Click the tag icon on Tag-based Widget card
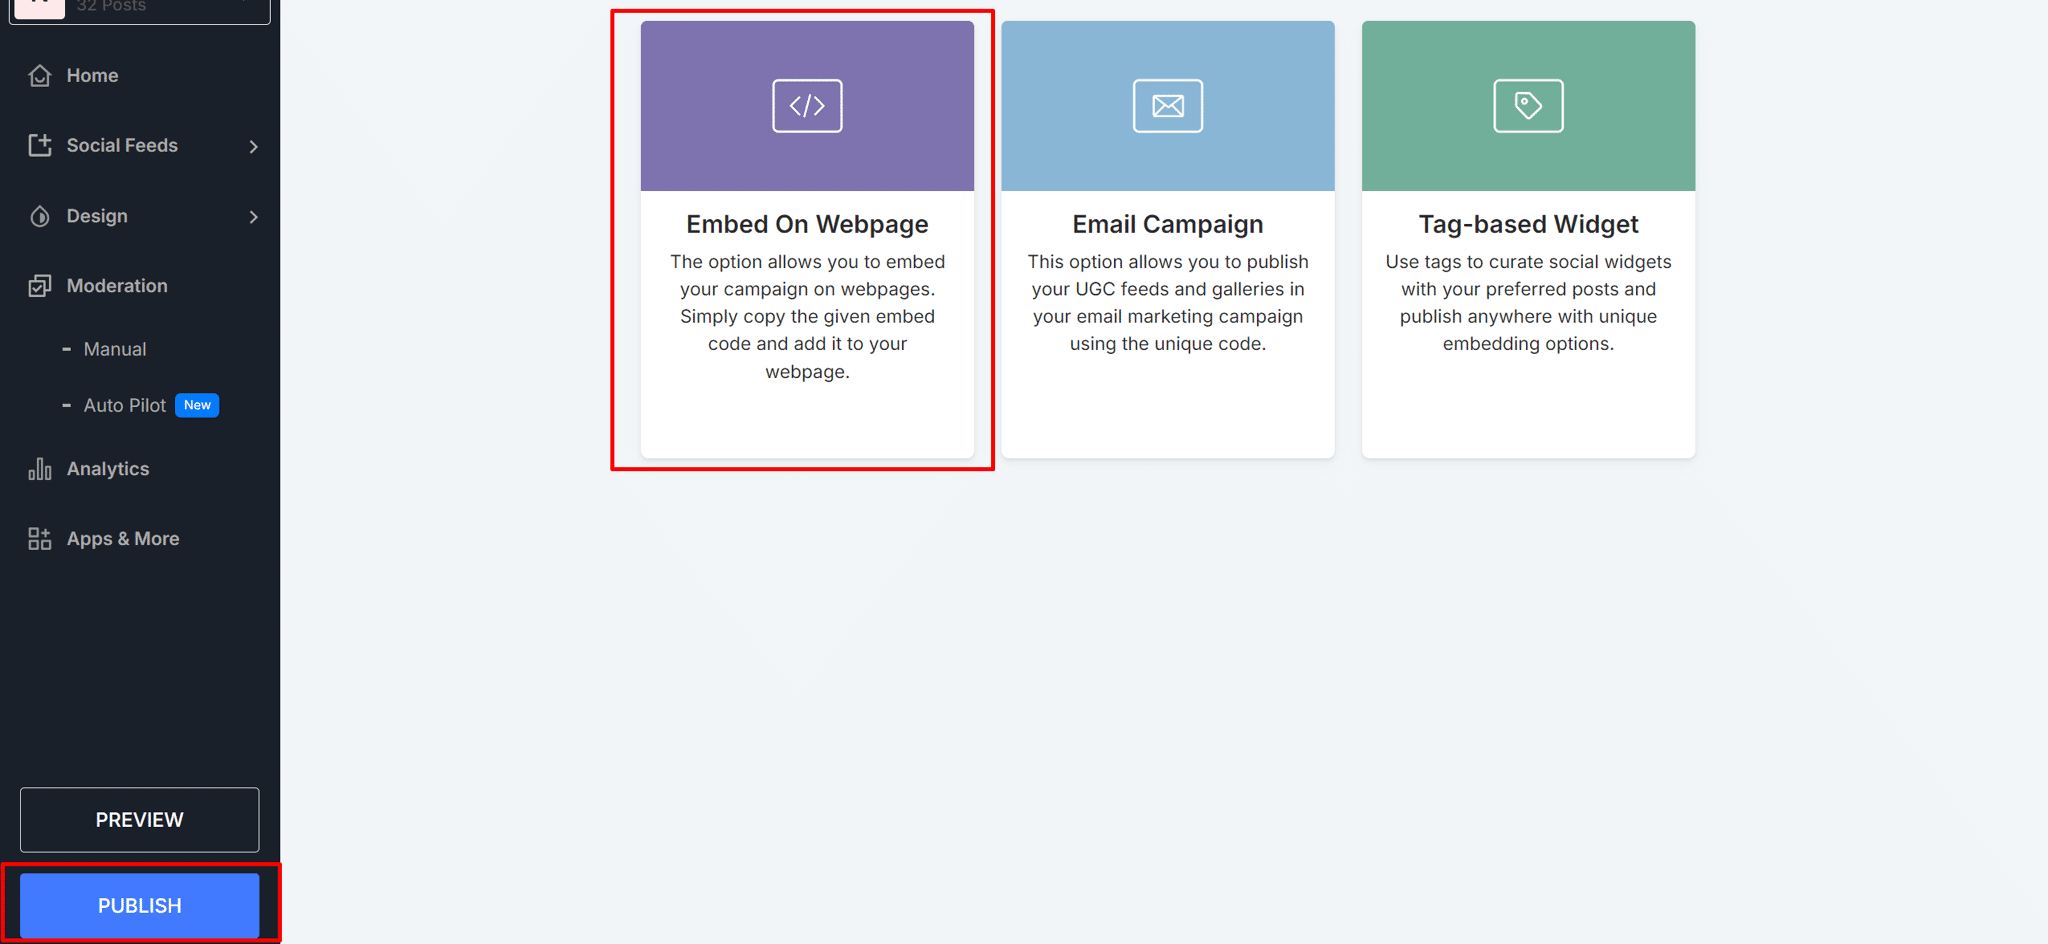 [1527, 105]
